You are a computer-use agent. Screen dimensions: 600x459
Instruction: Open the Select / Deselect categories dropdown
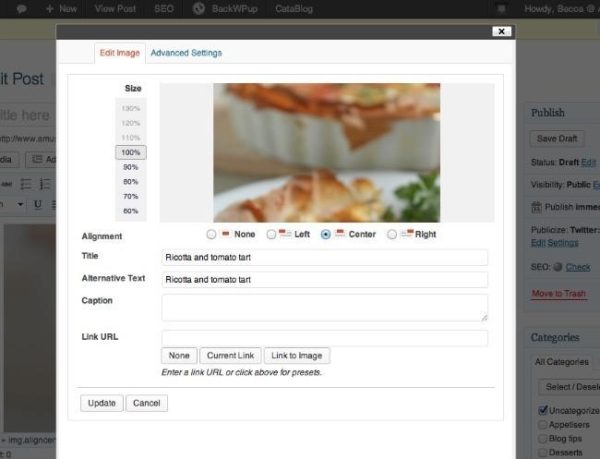click(x=568, y=386)
